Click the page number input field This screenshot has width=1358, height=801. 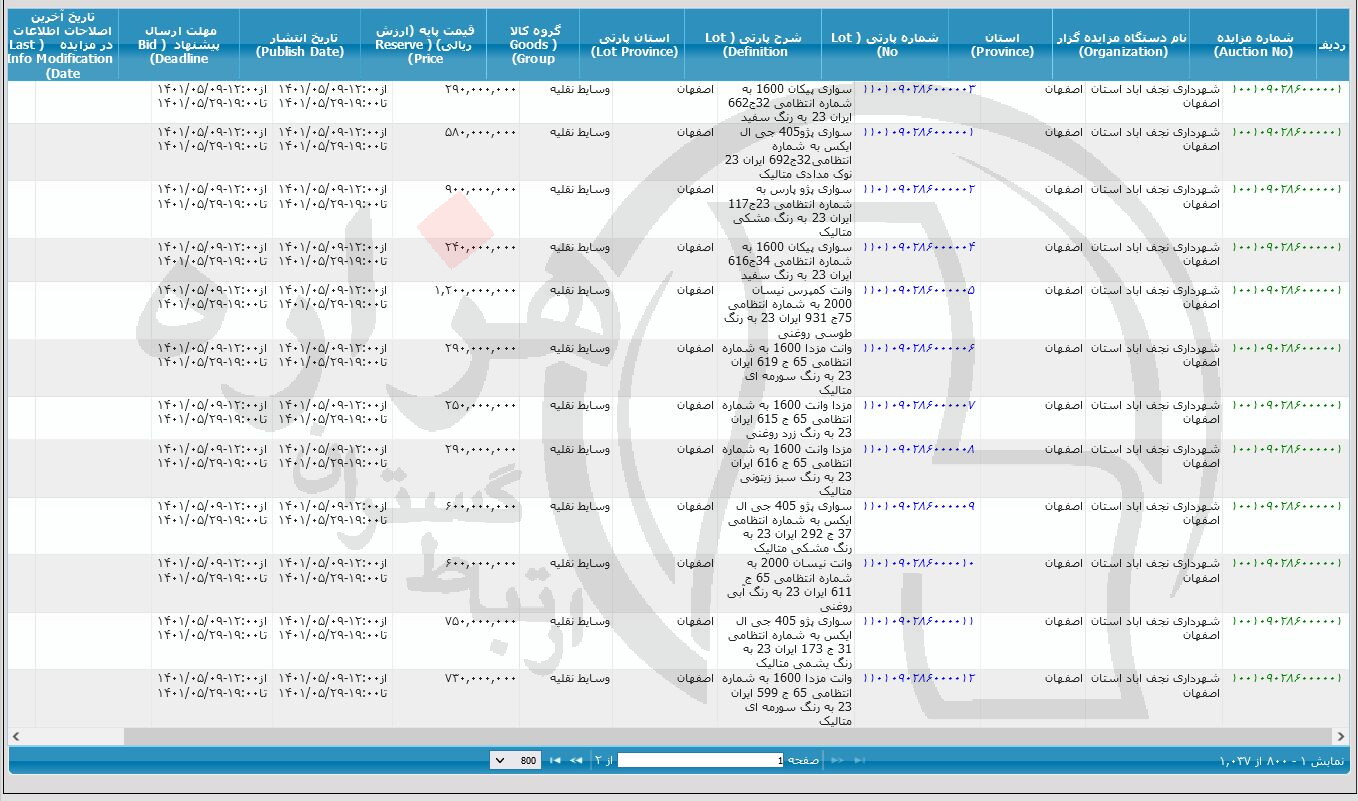pyautogui.click(x=703, y=761)
